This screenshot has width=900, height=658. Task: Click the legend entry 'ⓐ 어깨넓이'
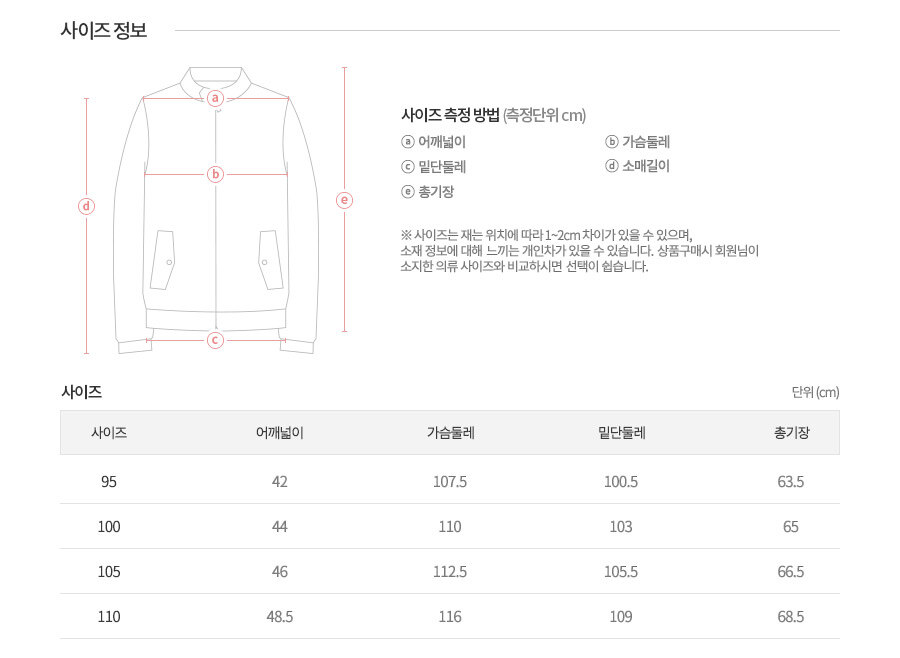click(x=434, y=142)
